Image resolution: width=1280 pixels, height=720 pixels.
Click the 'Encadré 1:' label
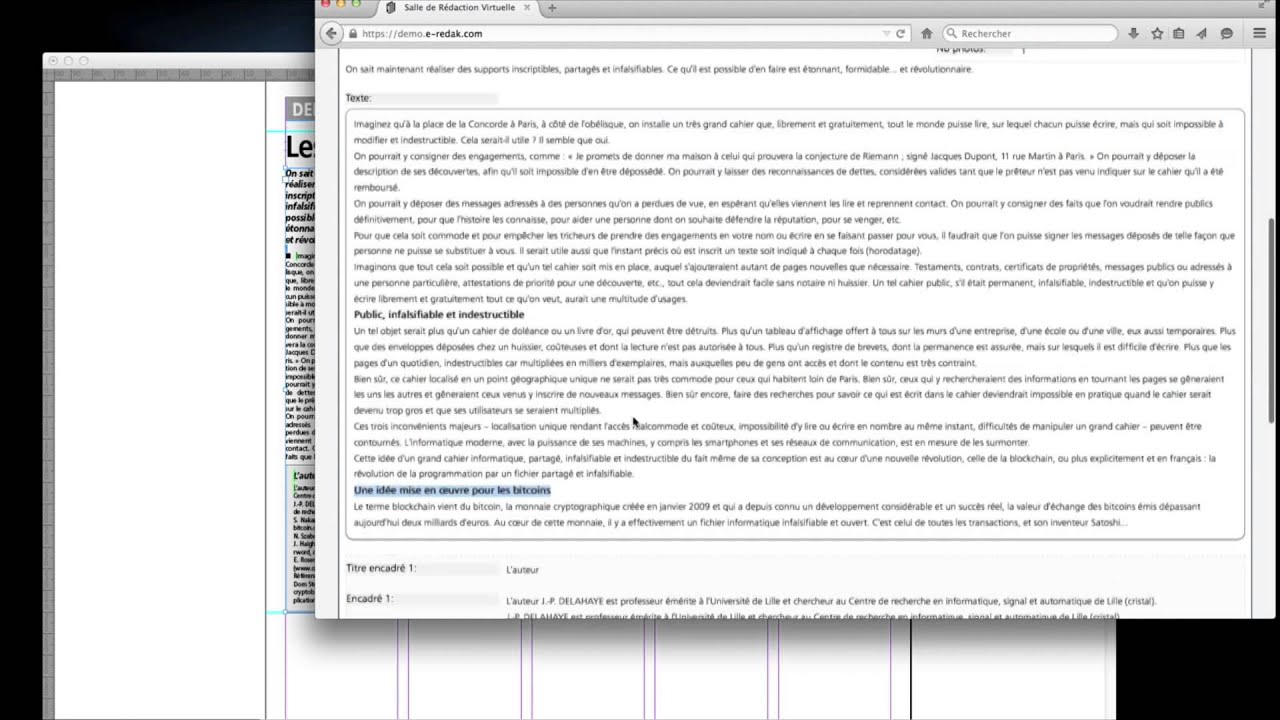pyautogui.click(x=369, y=599)
